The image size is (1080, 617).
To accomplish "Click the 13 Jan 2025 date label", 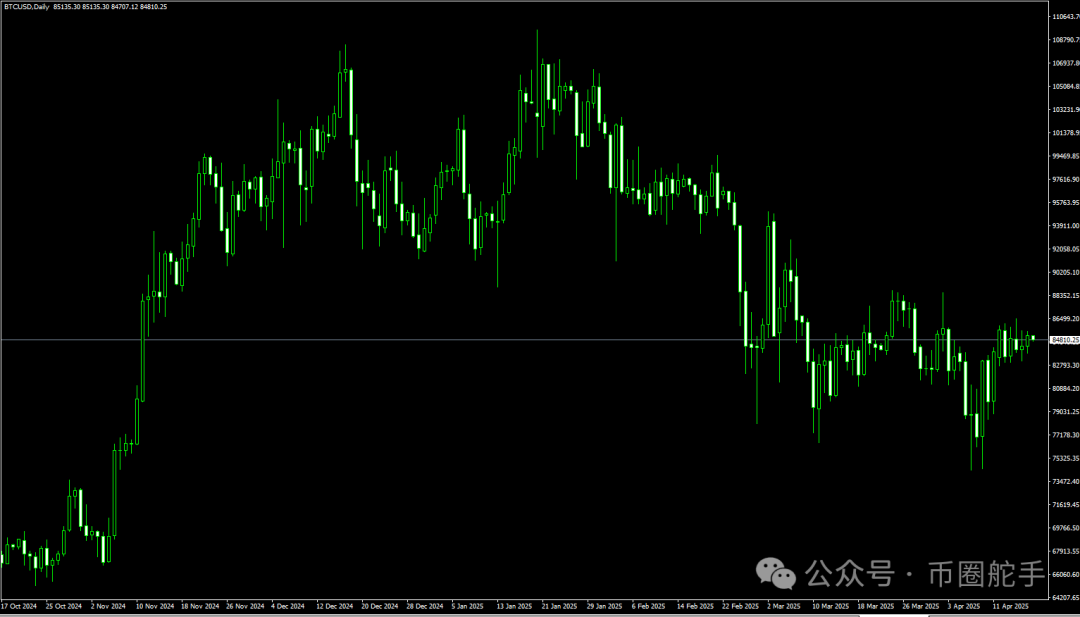I will tap(513, 607).
